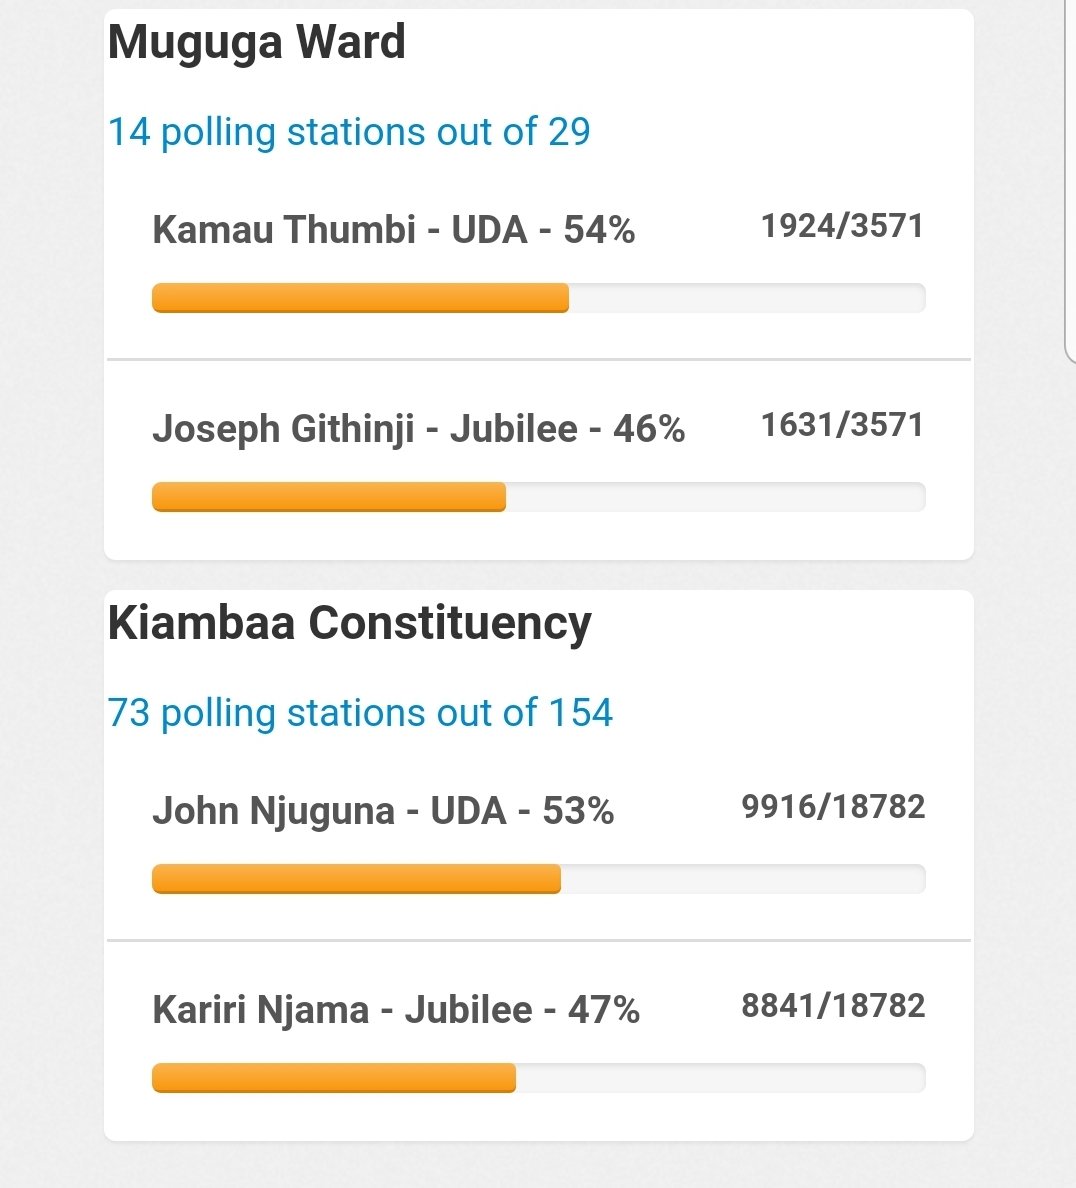Click empty track of Kariri Njama's bar

point(721,1078)
